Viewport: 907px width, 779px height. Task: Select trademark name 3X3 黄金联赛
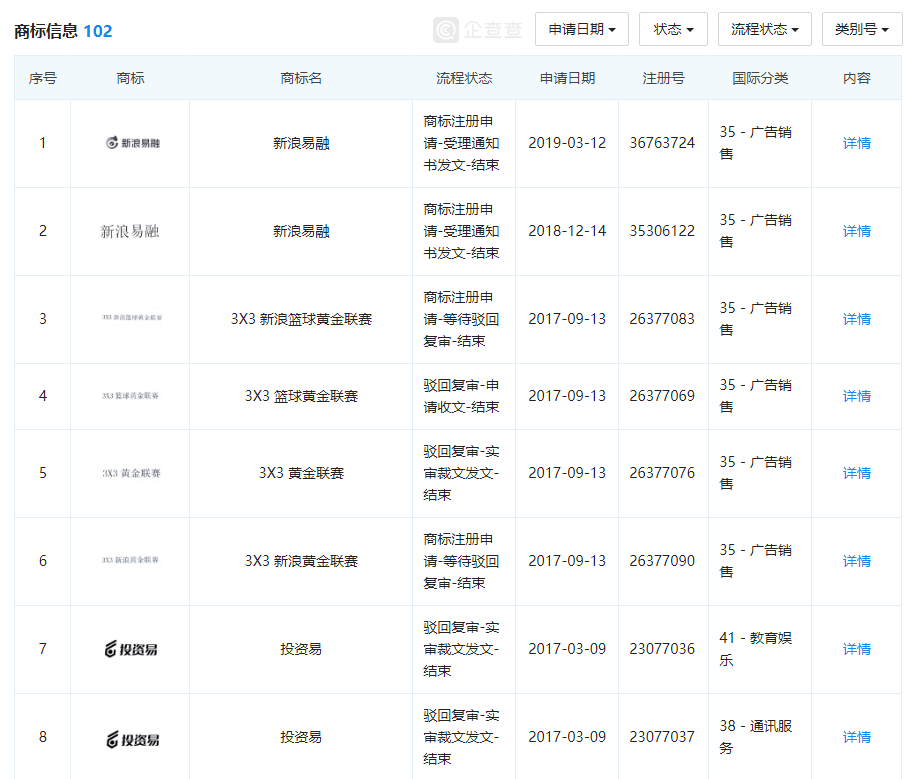pyautogui.click(x=301, y=472)
